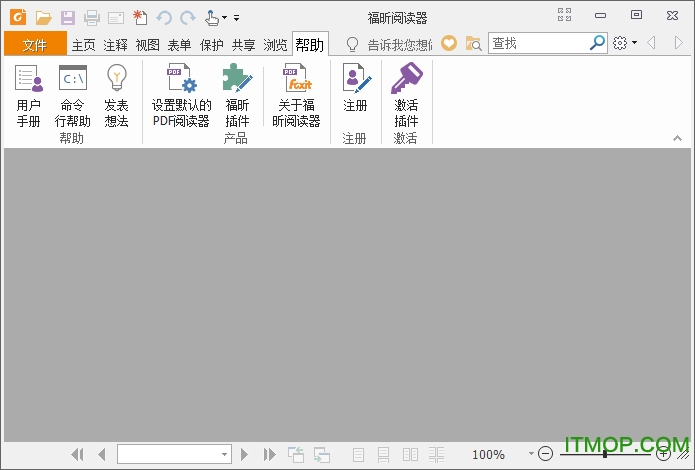Click the Foxit logo in the title bar
Screen dimensions: 695x470
pyautogui.click(x=18, y=17)
